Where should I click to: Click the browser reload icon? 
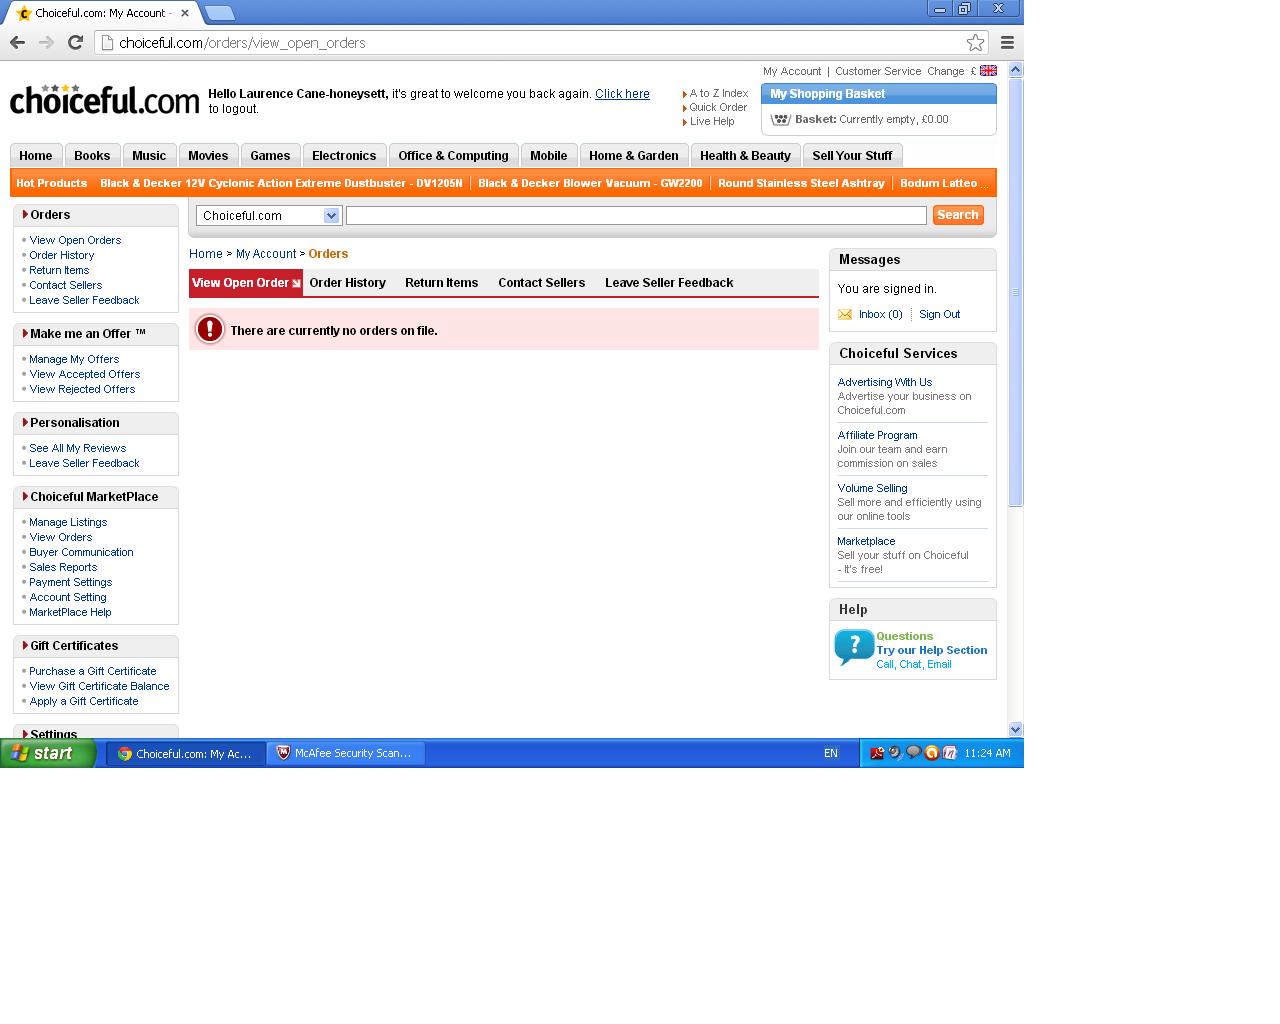(x=75, y=42)
